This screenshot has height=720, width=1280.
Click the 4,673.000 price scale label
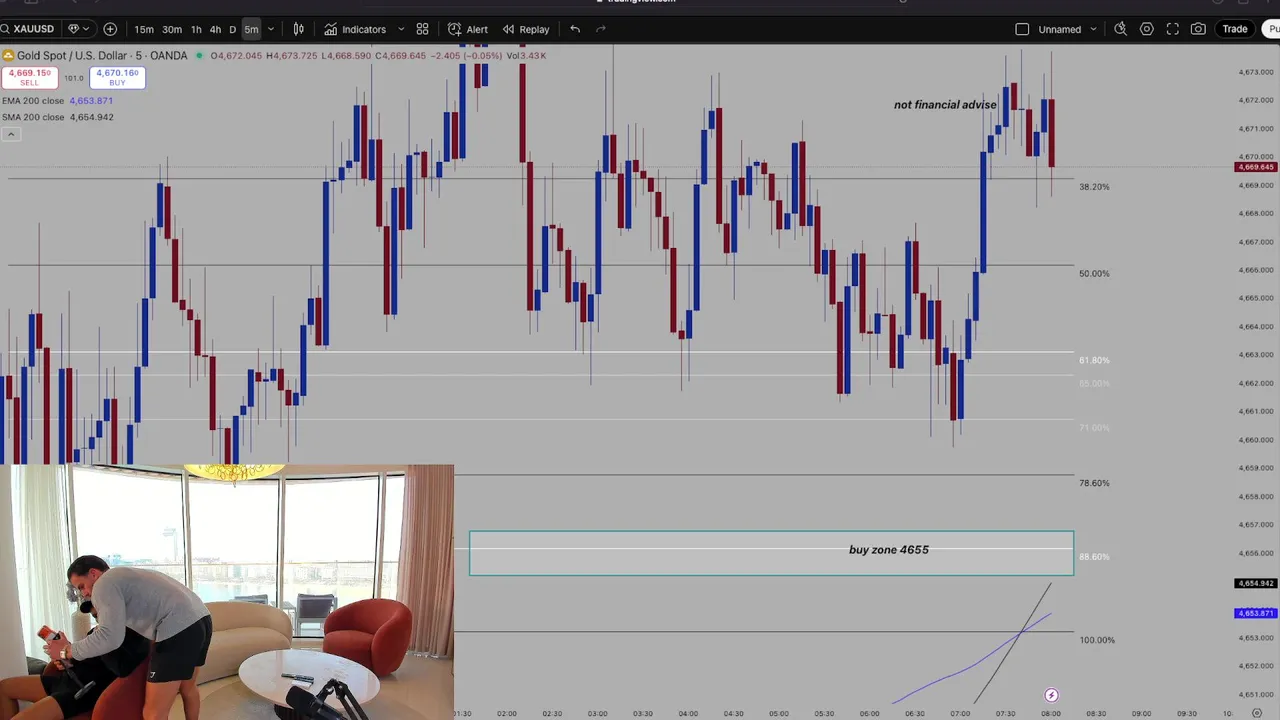click(x=1256, y=72)
